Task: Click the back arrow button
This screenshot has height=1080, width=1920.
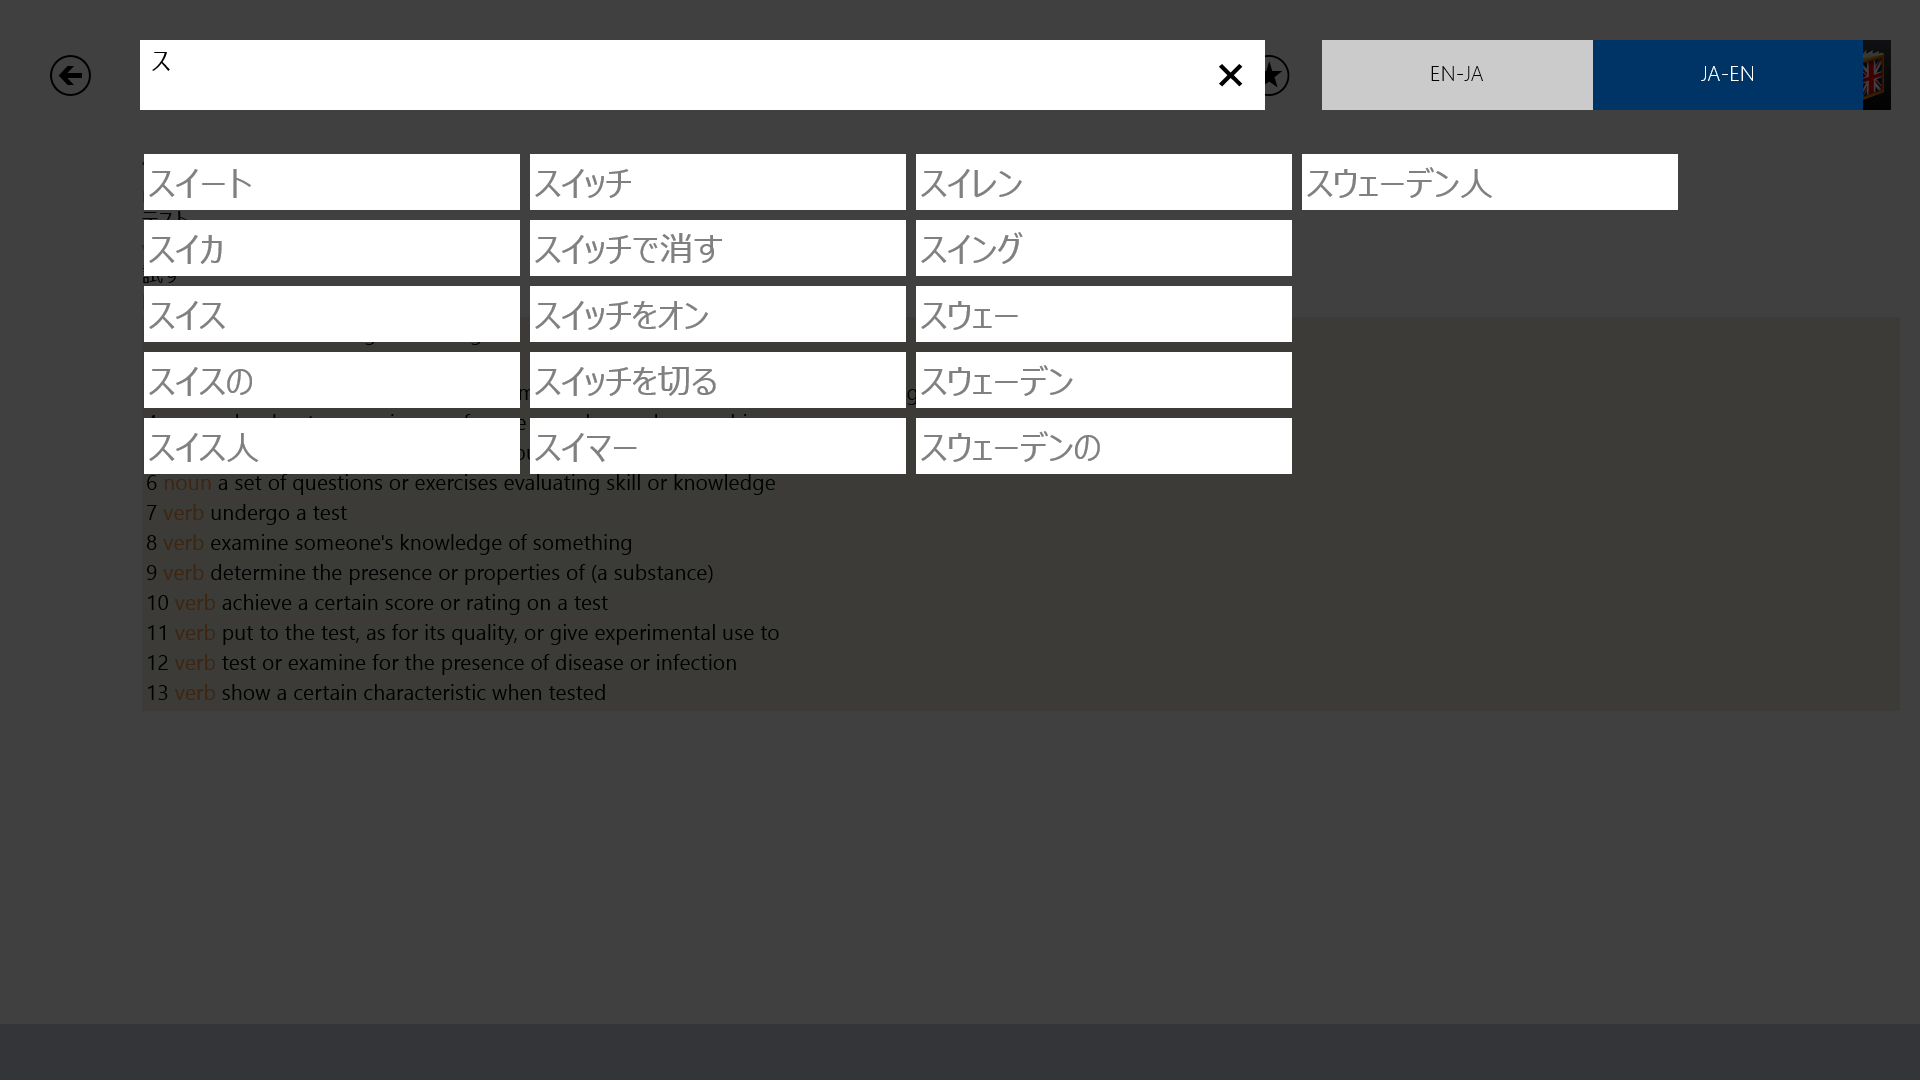Action: coord(70,75)
